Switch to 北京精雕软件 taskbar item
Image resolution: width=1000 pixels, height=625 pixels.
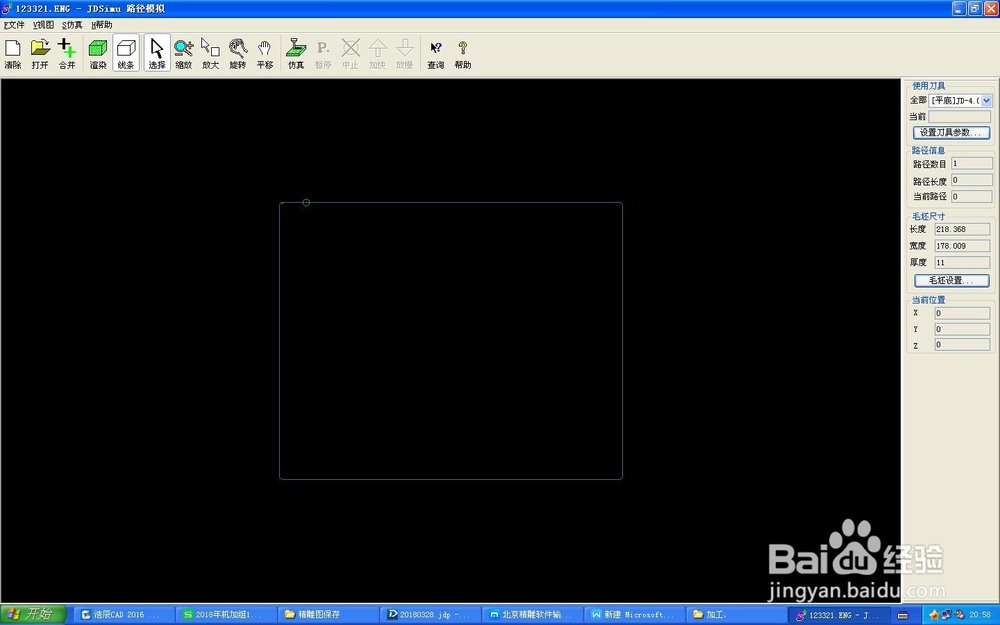pyautogui.click(x=533, y=615)
